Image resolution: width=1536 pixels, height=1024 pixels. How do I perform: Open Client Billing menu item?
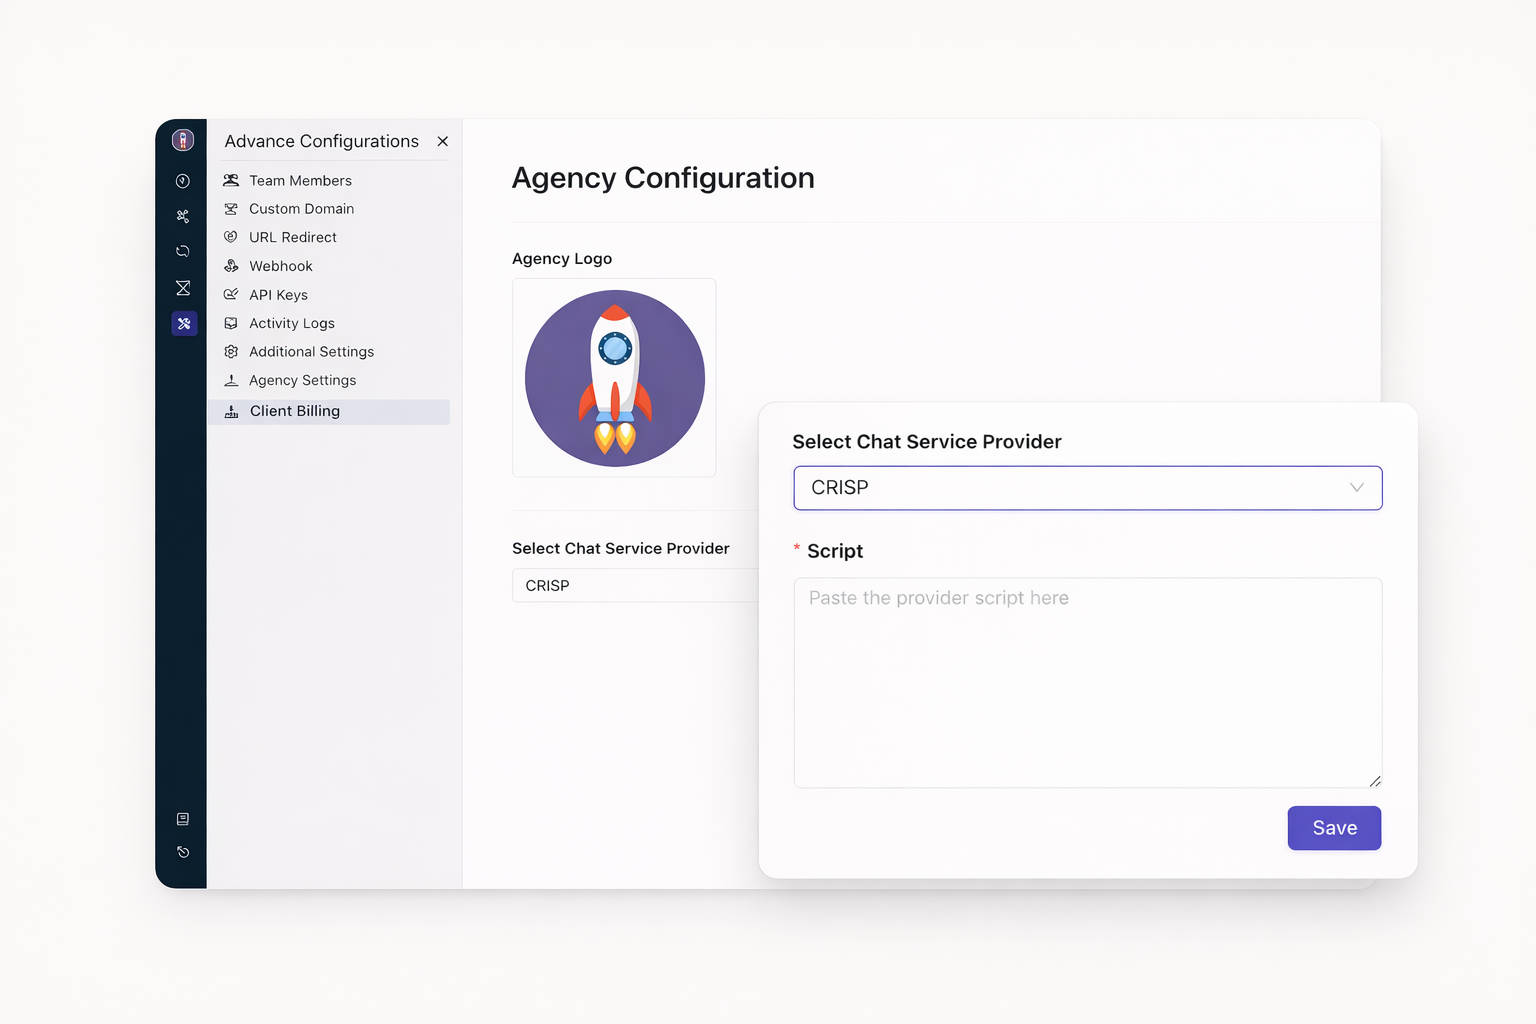coord(294,411)
